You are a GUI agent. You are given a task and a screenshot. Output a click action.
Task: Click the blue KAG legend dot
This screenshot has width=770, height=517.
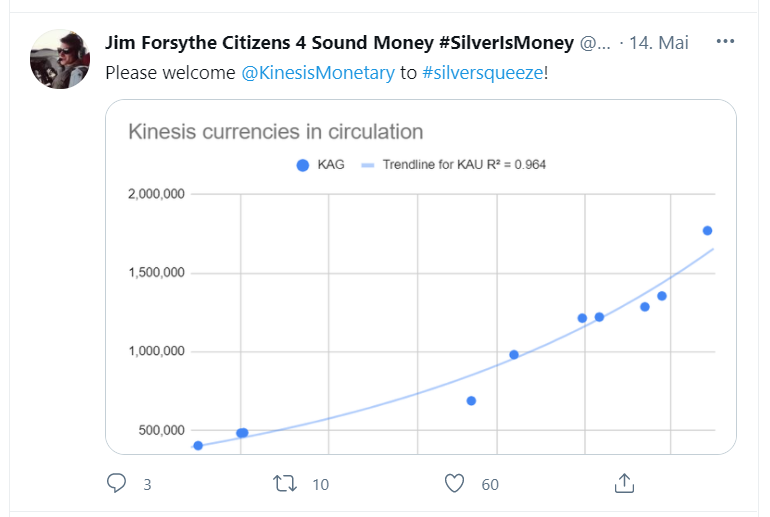coord(303,165)
